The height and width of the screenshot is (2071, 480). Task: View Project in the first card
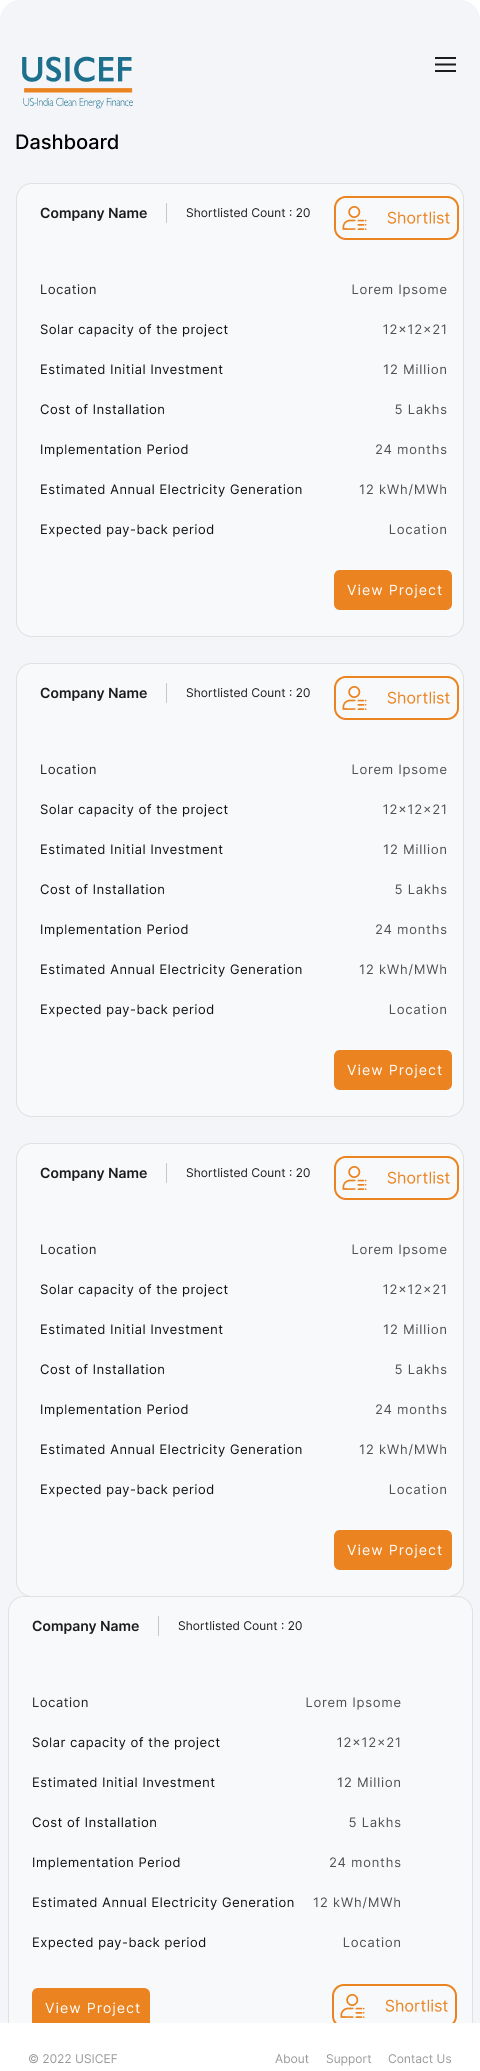(x=393, y=590)
